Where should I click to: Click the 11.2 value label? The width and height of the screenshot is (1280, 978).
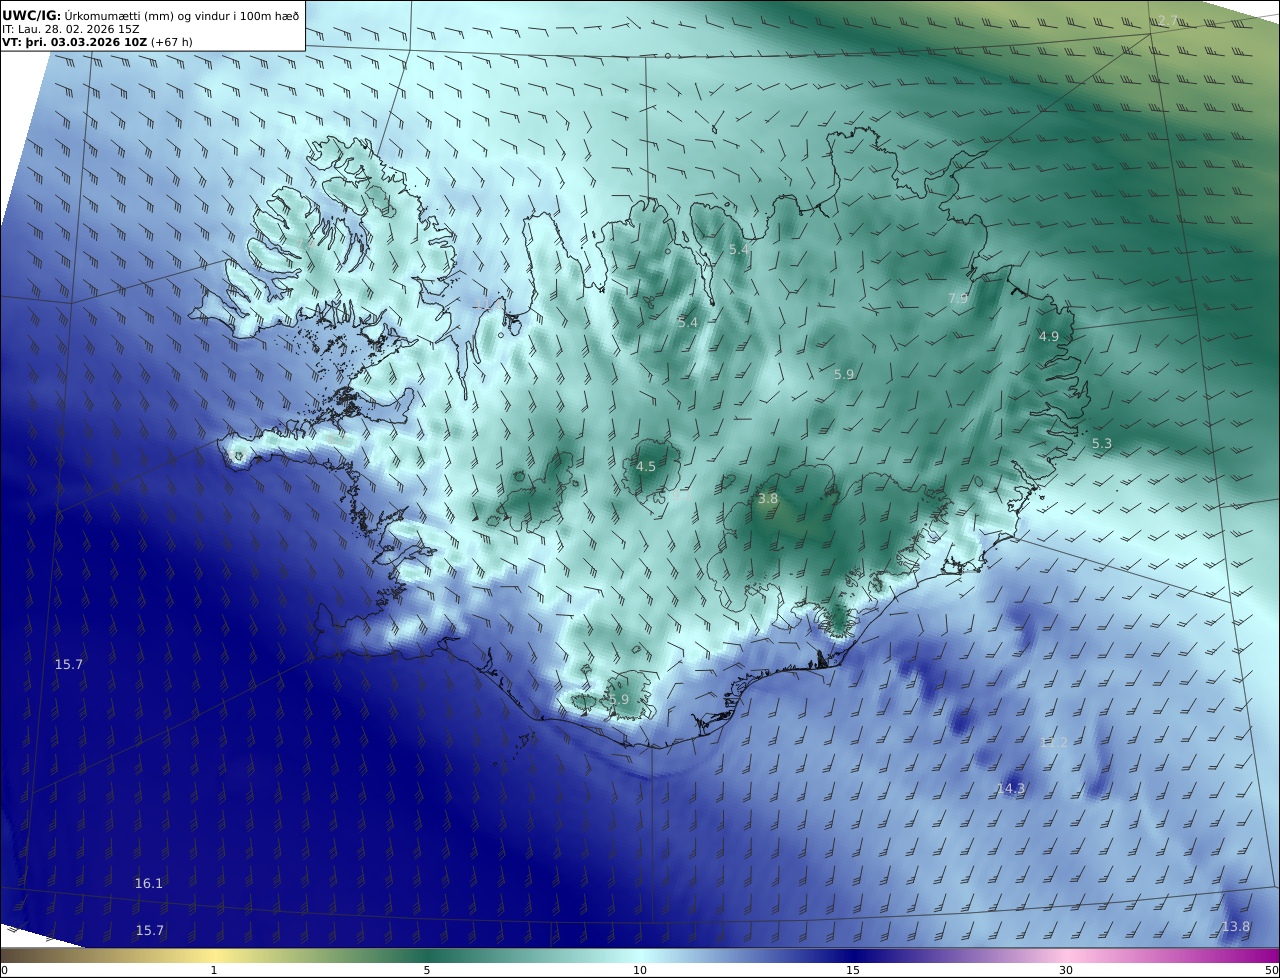point(1054,742)
